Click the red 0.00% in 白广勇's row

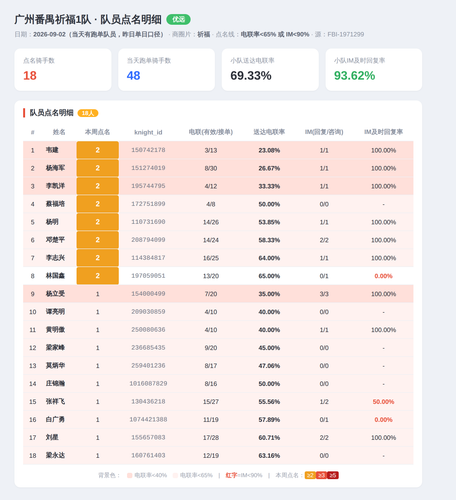click(x=383, y=420)
